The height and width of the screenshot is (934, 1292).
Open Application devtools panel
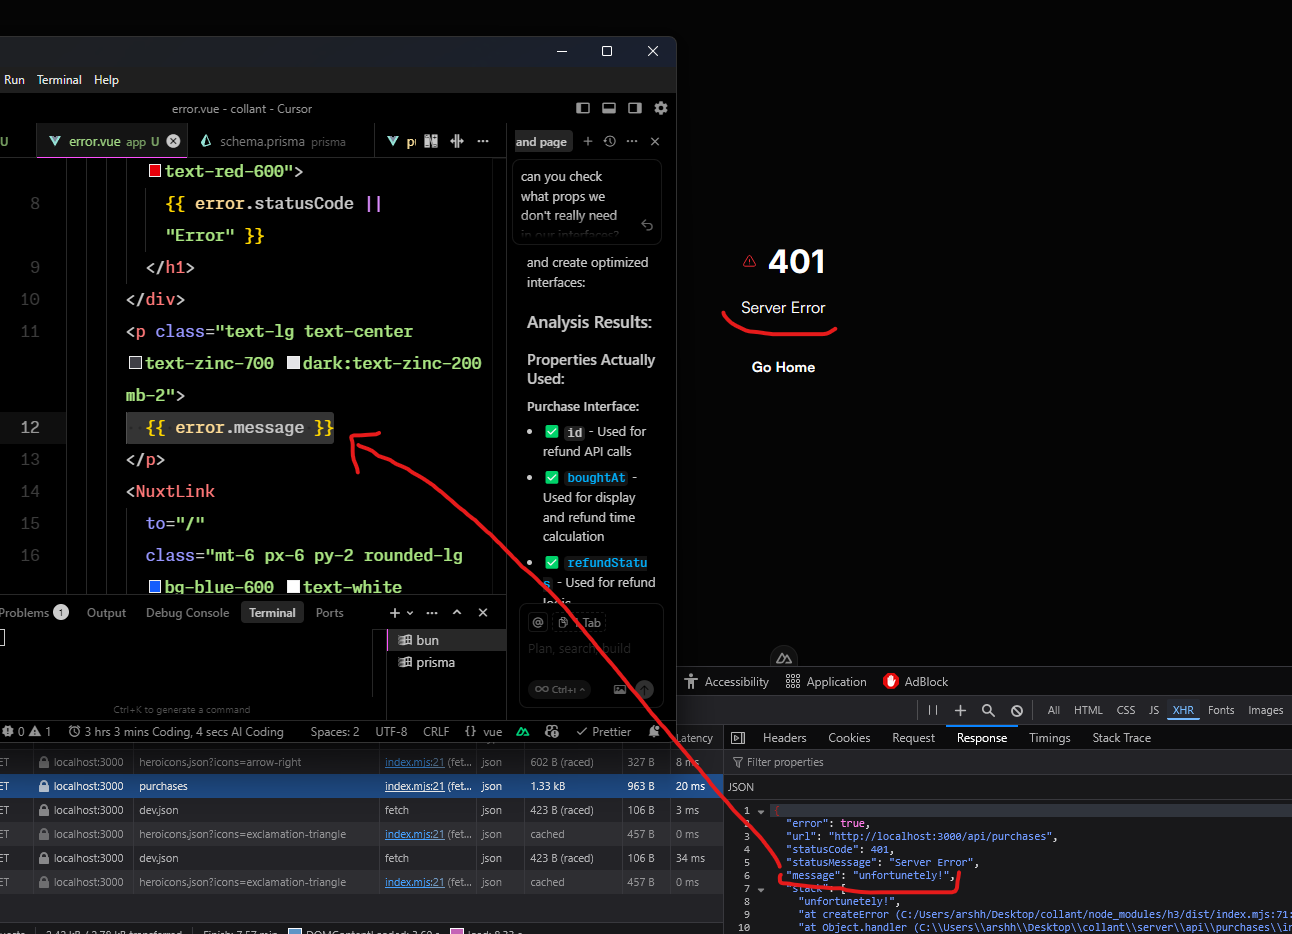coord(826,682)
